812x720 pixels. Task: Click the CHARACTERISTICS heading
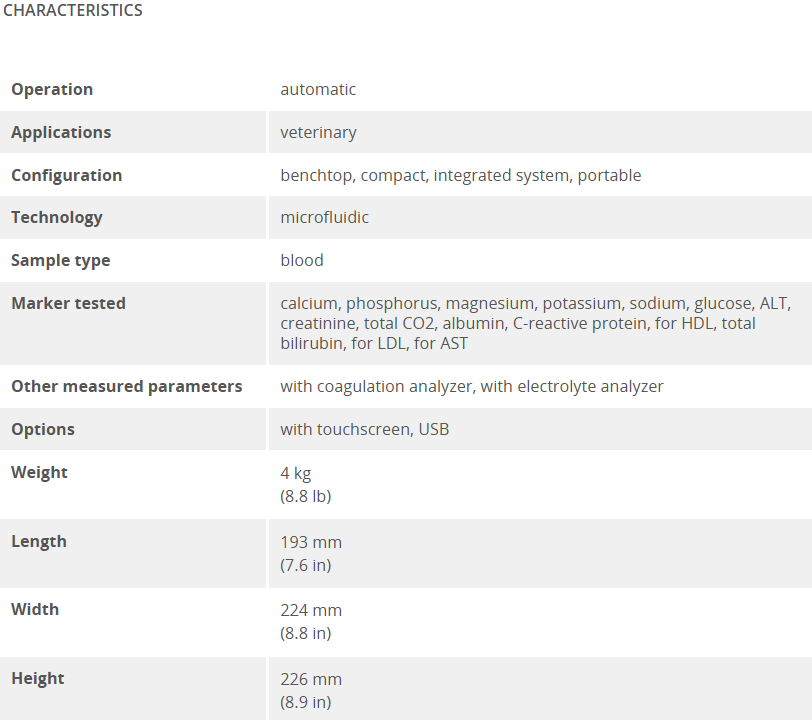72,10
